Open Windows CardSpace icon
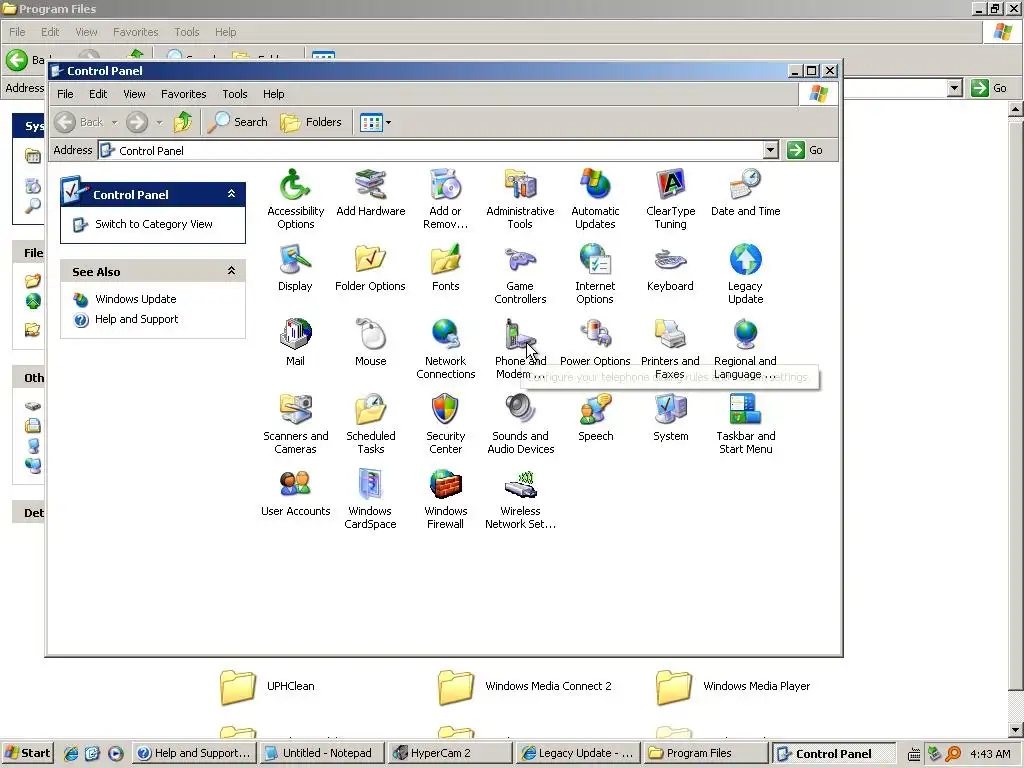Viewport: 1024px width, 768px height. pos(370,485)
